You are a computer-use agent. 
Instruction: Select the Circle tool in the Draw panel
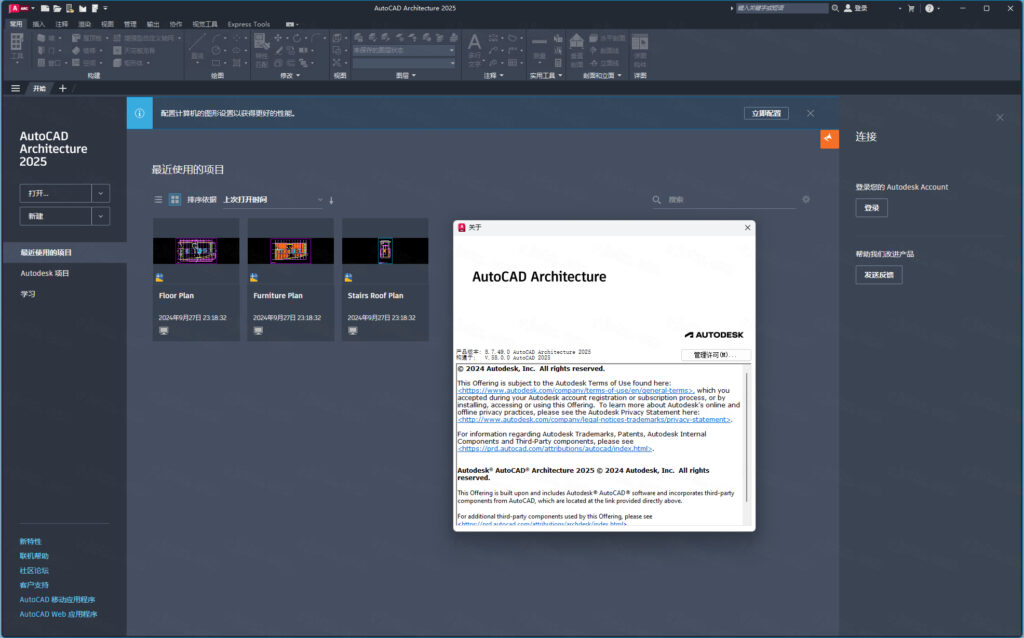tap(215, 48)
